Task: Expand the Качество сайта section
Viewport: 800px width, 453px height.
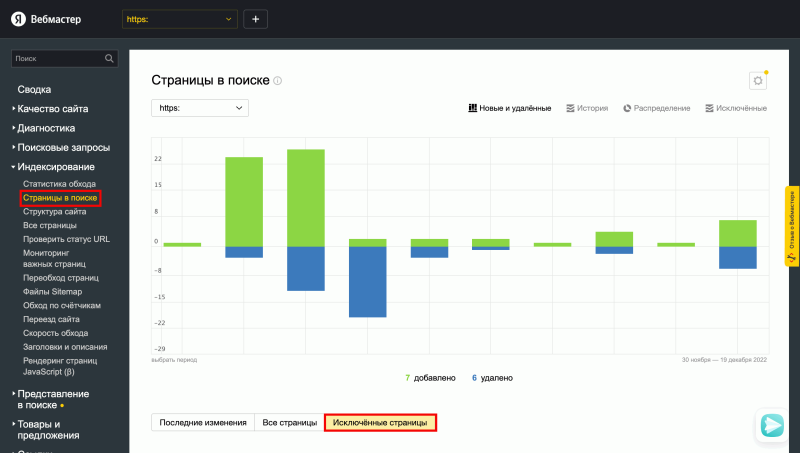Action: pos(52,109)
